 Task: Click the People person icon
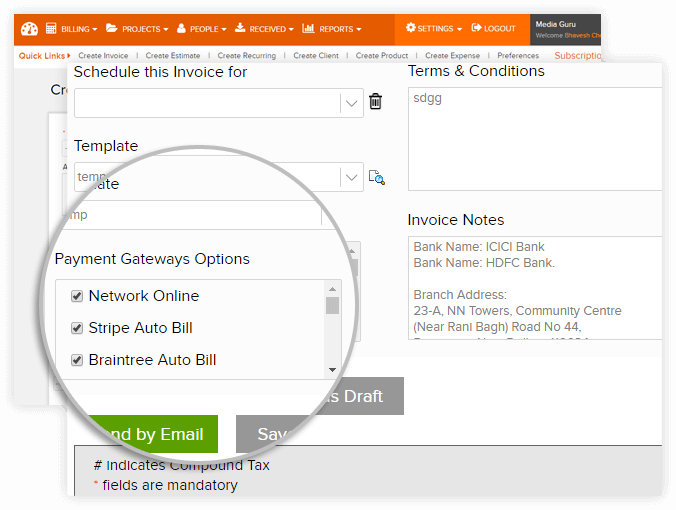click(182, 28)
